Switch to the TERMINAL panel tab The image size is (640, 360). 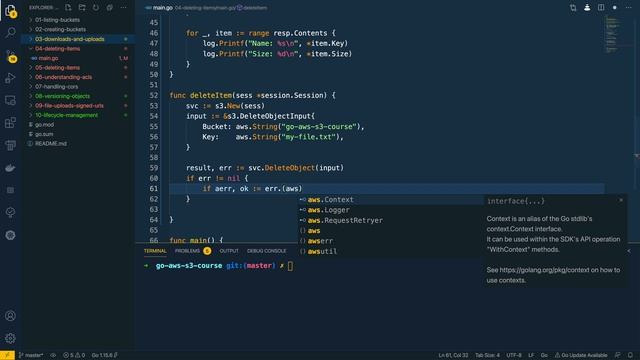[x=155, y=251]
